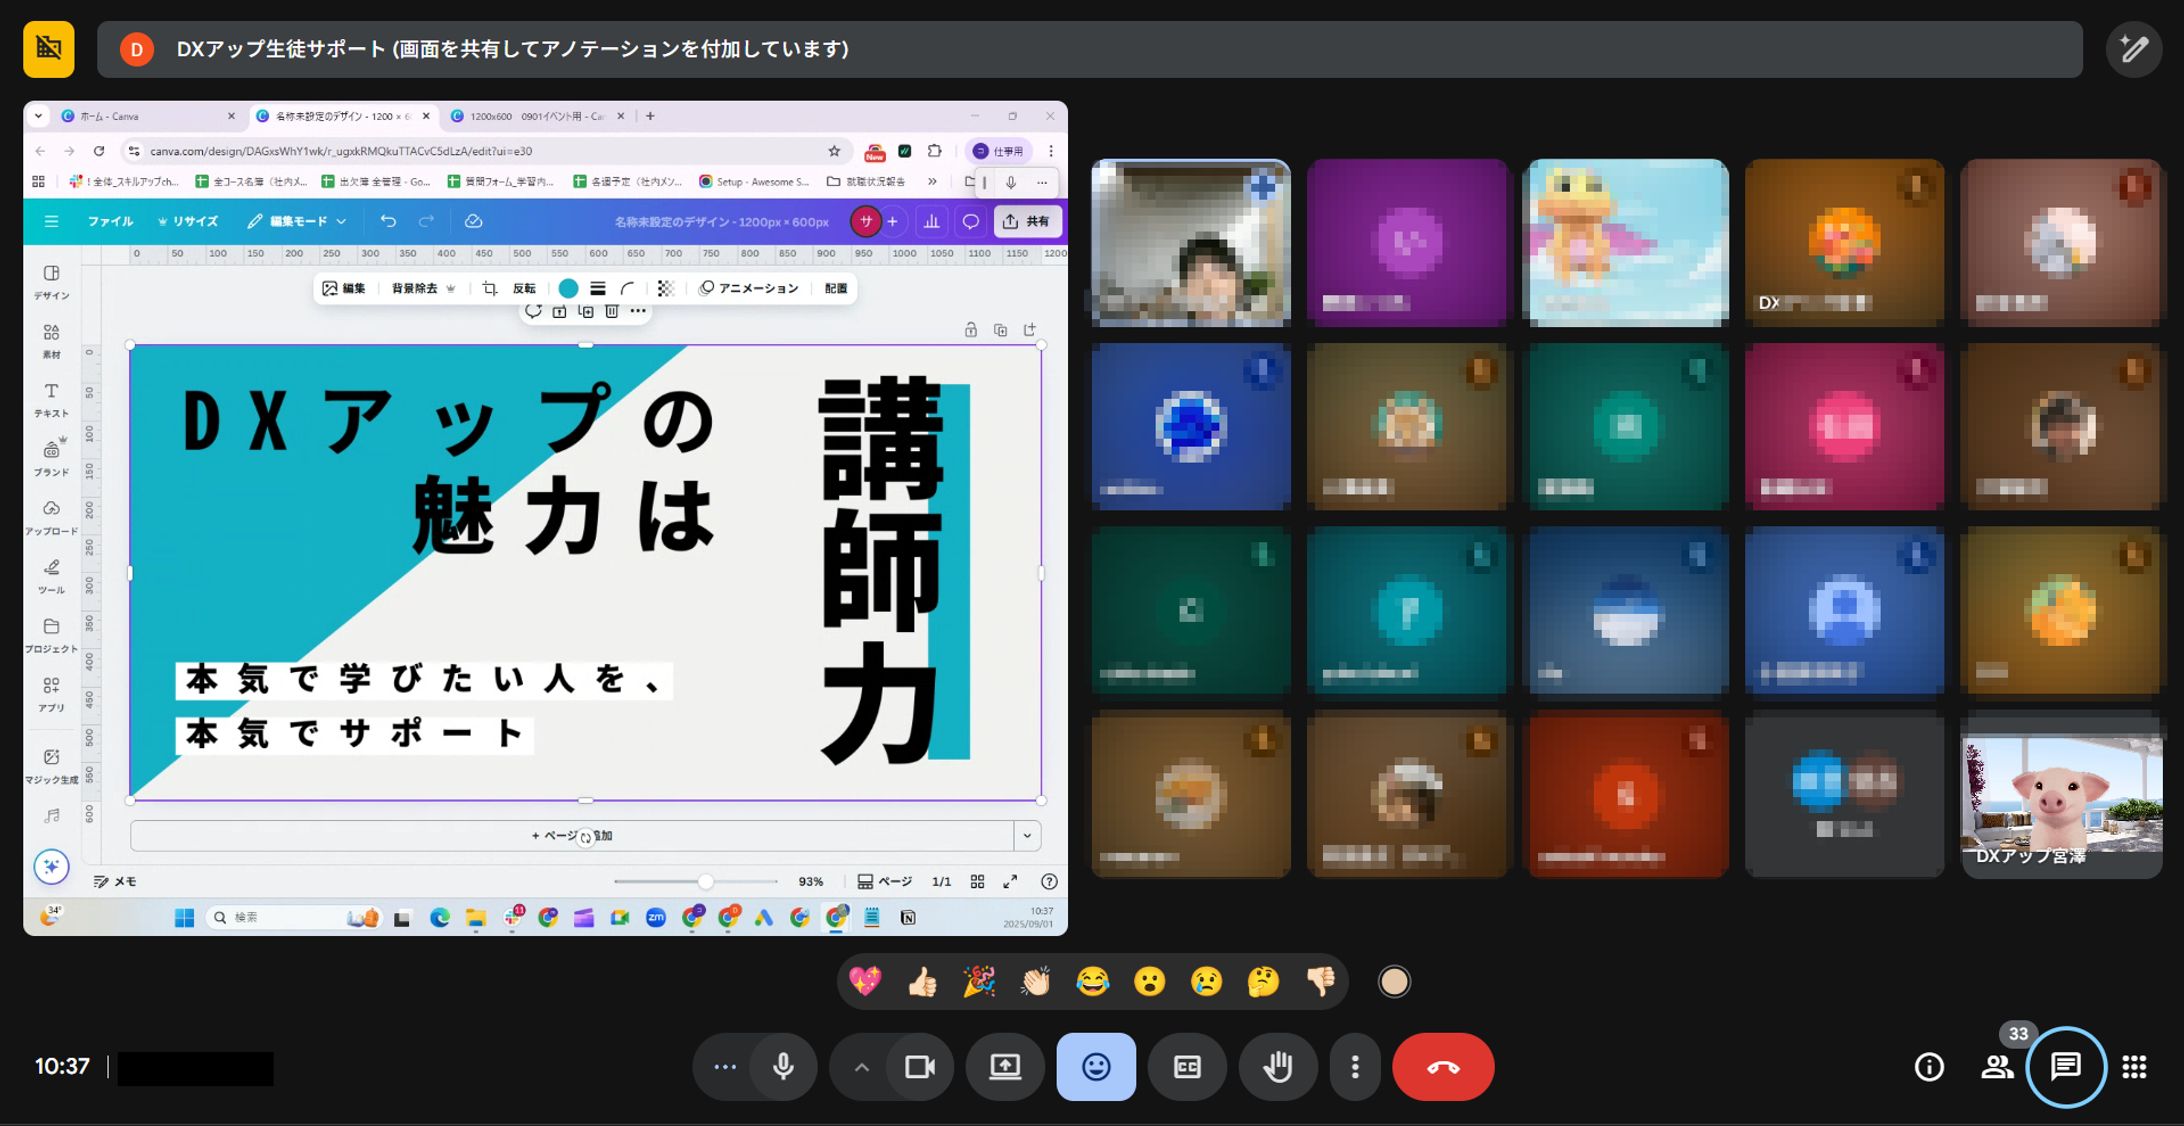The height and width of the screenshot is (1126, 2184).
Task: Leave the call with red hang-up button
Action: pos(1443,1067)
